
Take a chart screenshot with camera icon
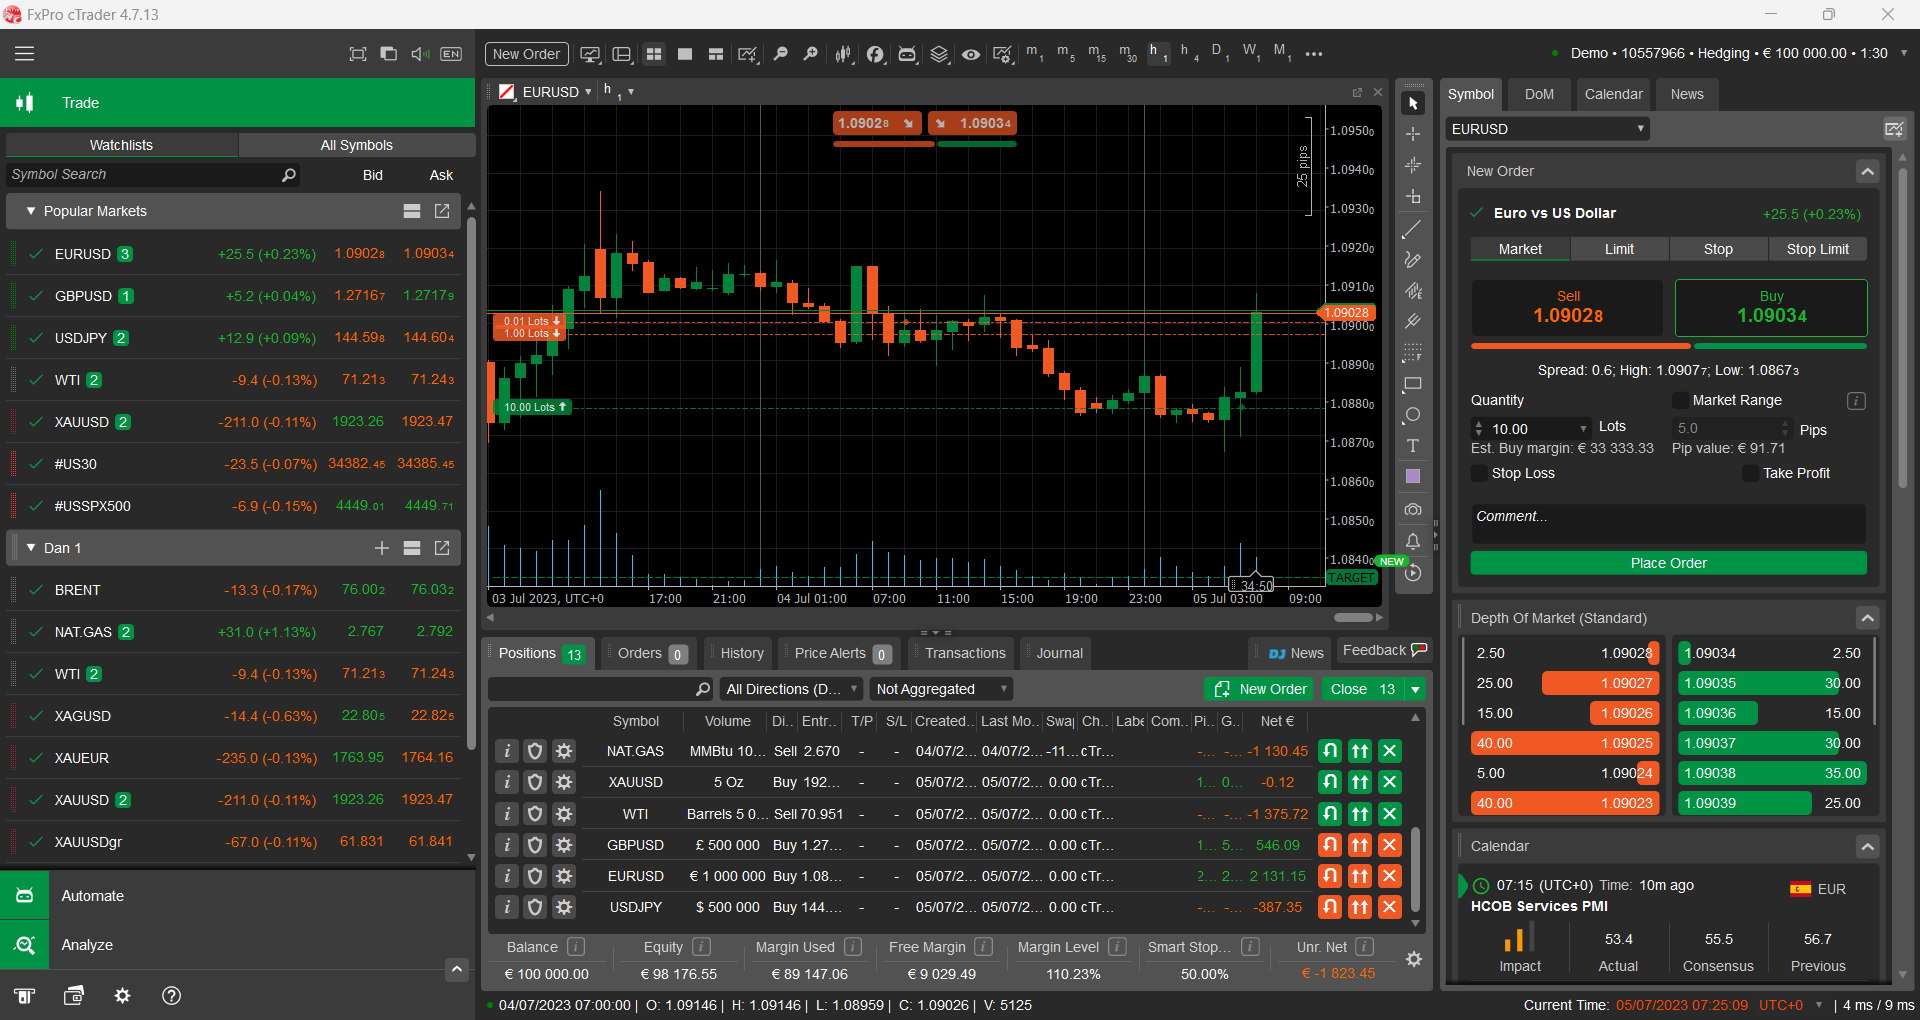pos(1413,510)
